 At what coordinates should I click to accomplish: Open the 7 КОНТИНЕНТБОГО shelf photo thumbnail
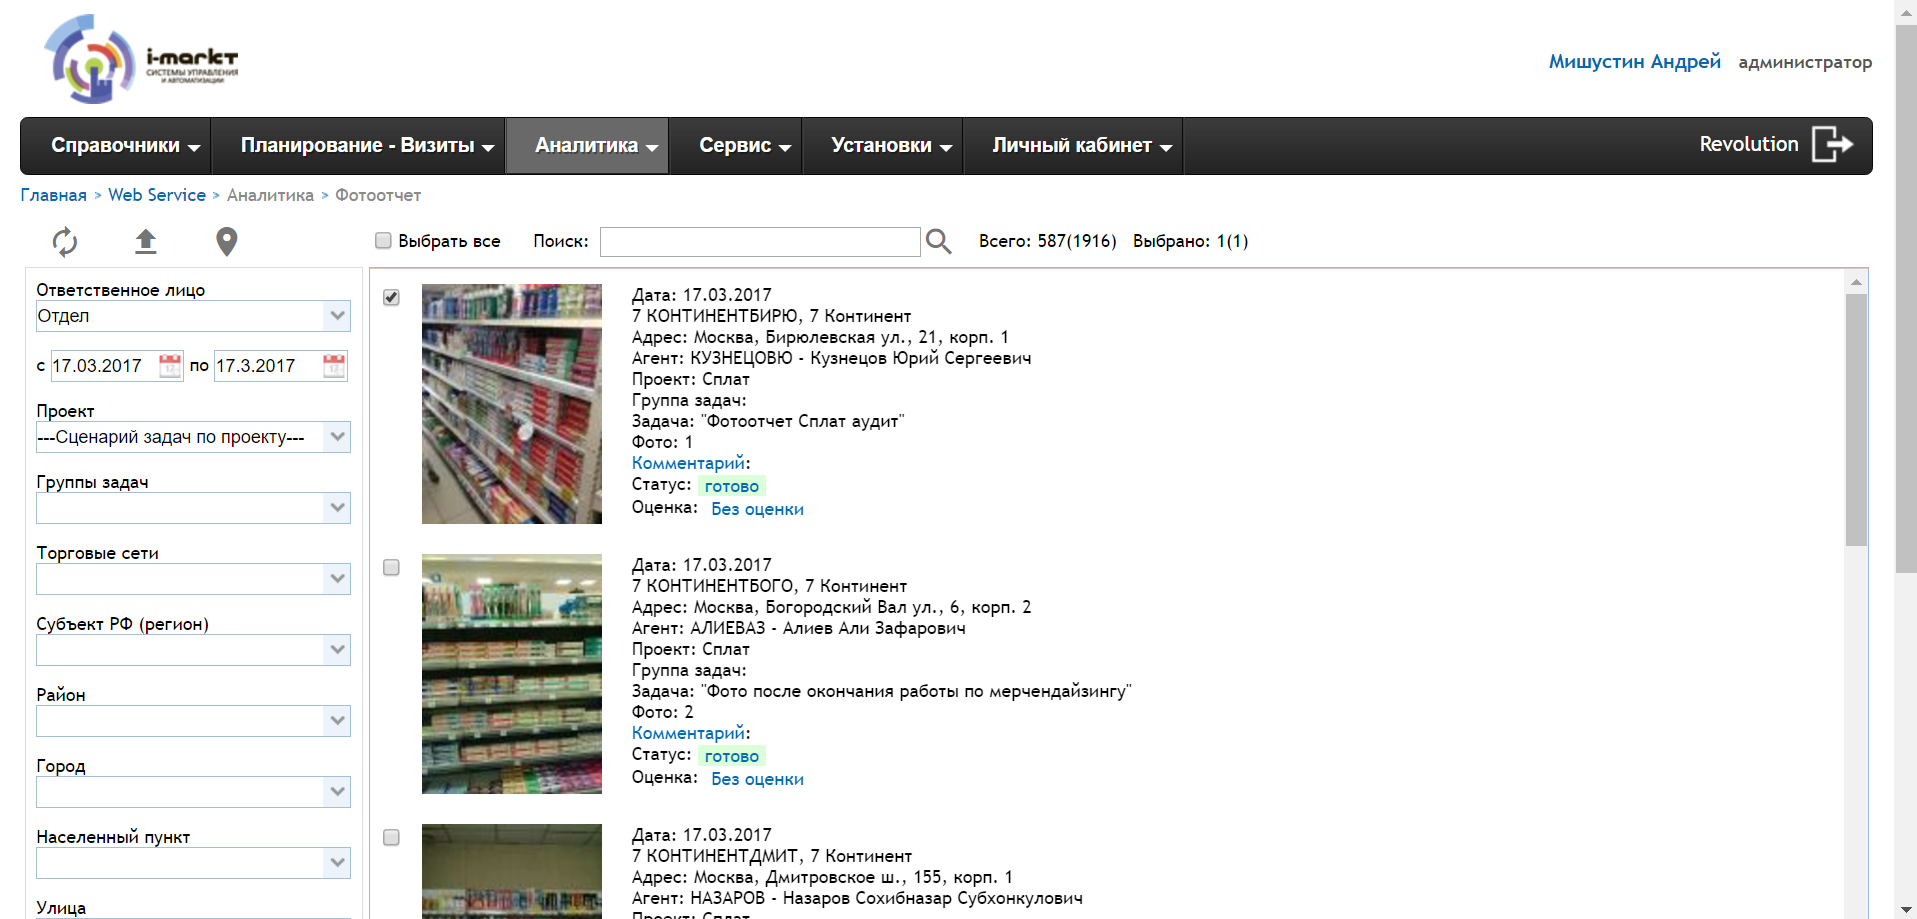point(512,674)
